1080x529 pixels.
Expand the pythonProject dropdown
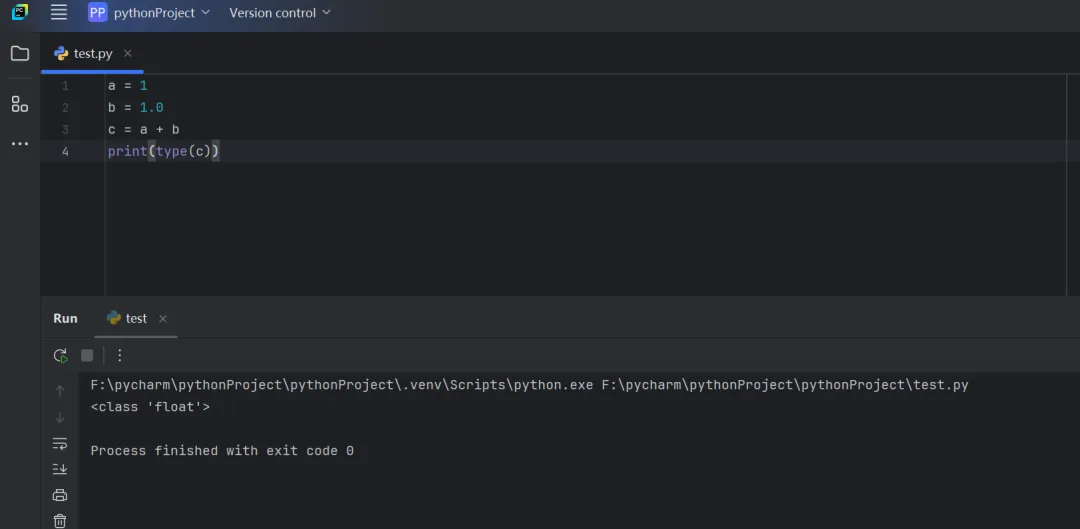150,13
